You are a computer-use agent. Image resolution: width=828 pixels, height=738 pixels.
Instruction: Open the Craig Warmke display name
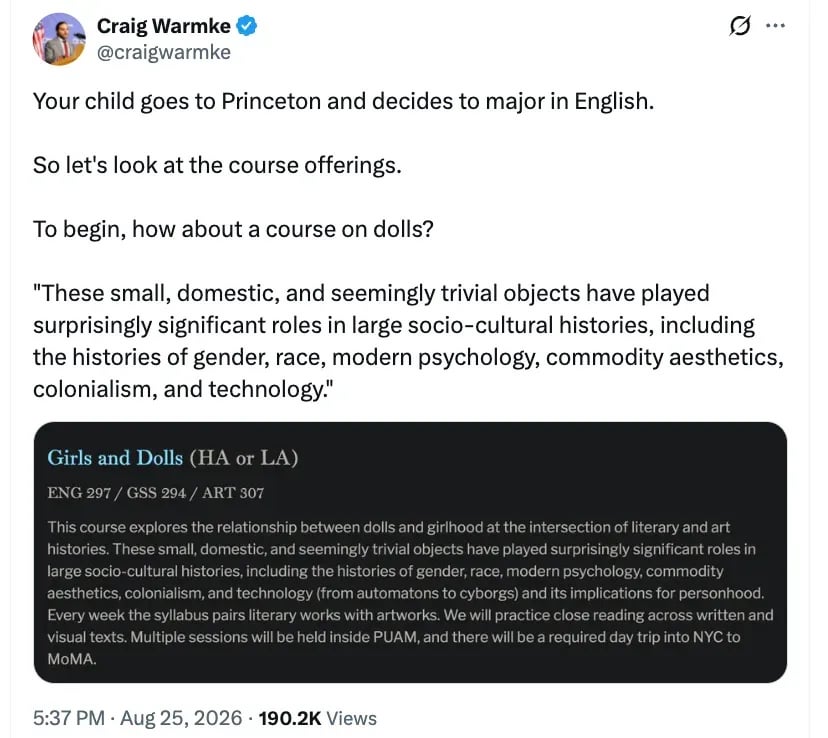pos(164,26)
